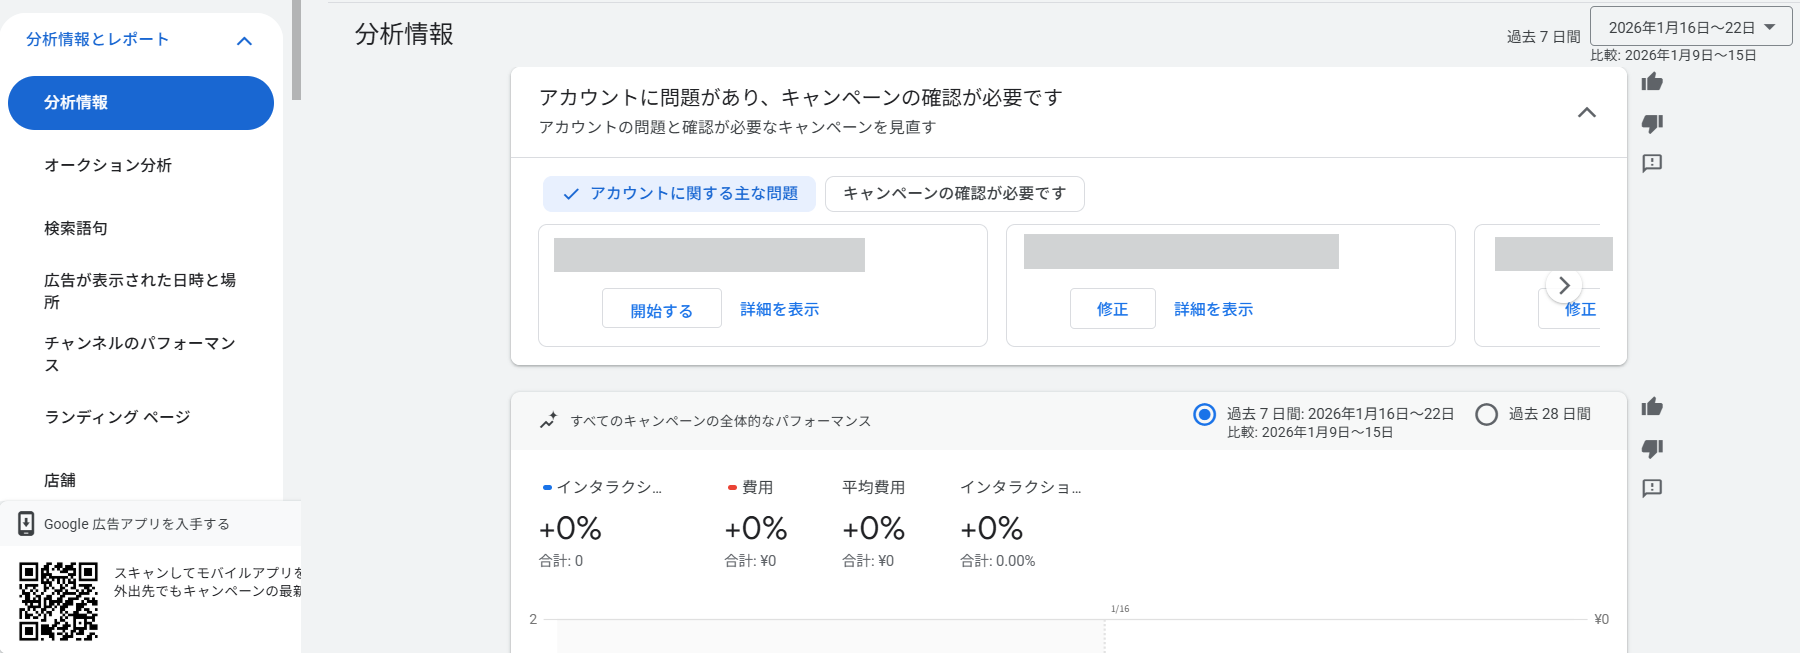The width and height of the screenshot is (1800, 653).
Task: Click the 開始する button
Action: coord(661,310)
